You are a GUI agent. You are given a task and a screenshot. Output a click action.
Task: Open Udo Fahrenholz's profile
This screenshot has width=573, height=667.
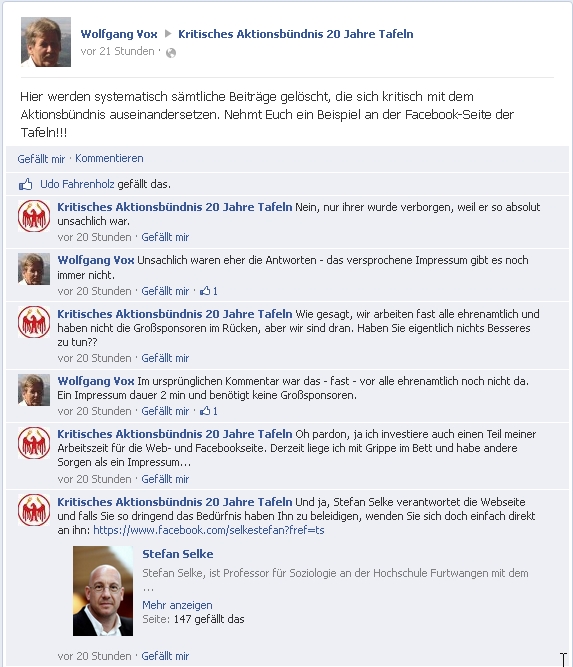tap(77, 184)
